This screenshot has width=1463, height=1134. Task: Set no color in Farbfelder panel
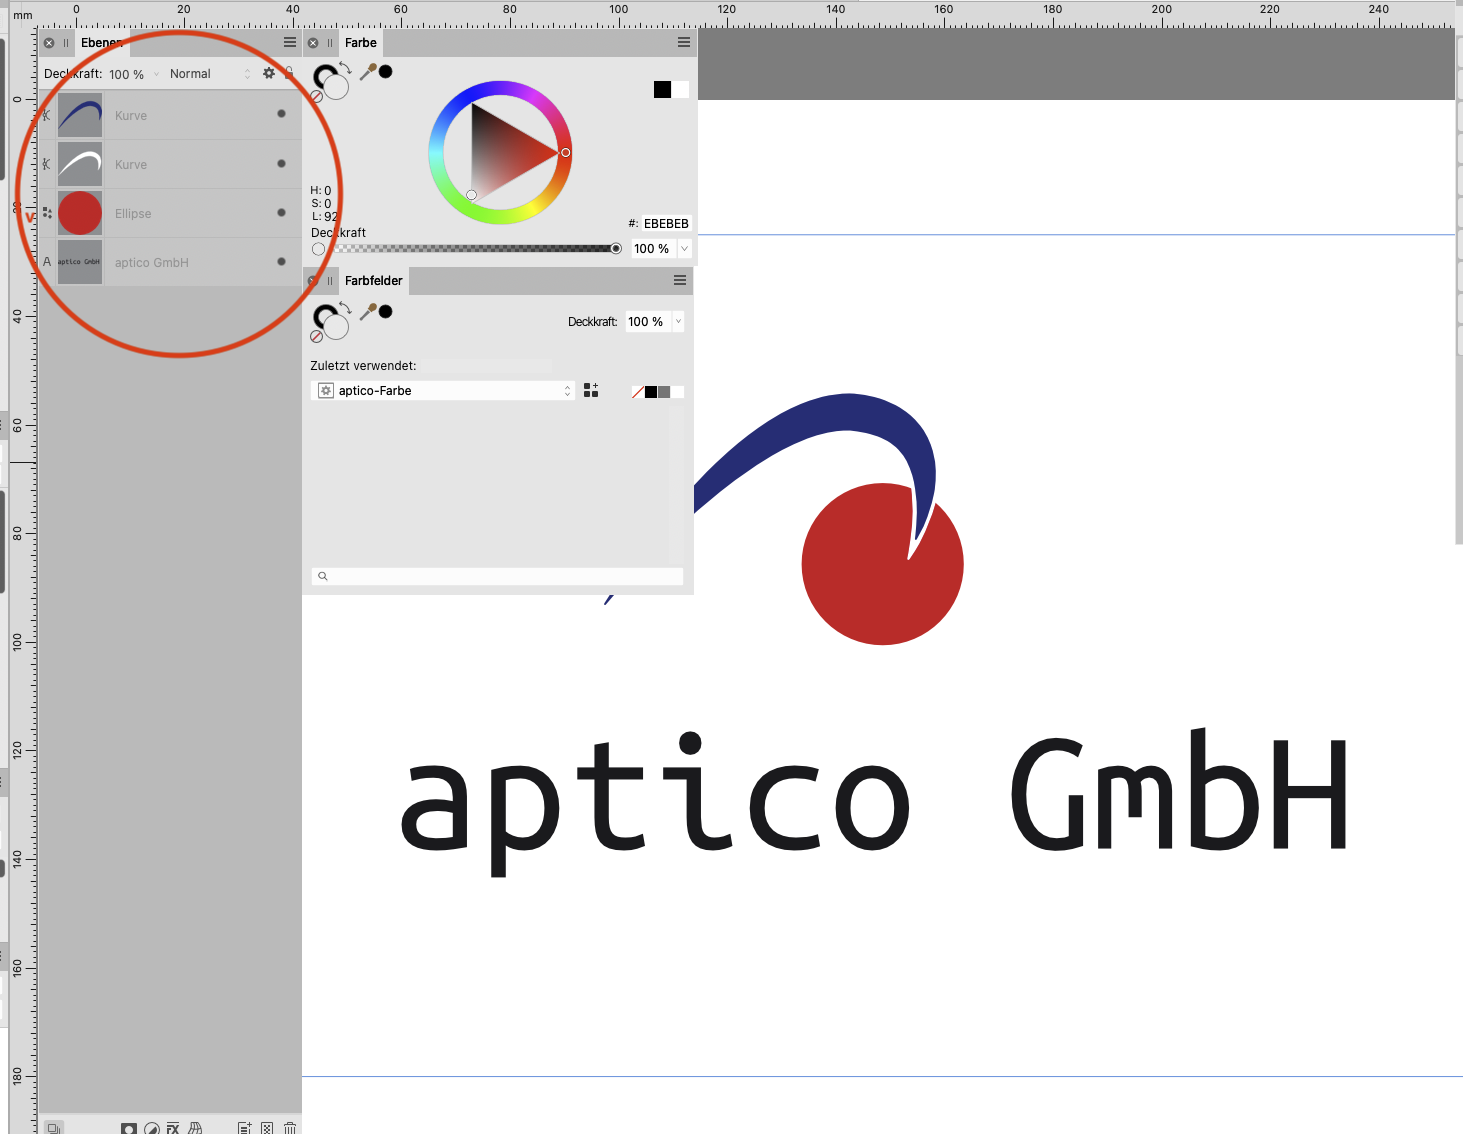(x=317, y=337)
